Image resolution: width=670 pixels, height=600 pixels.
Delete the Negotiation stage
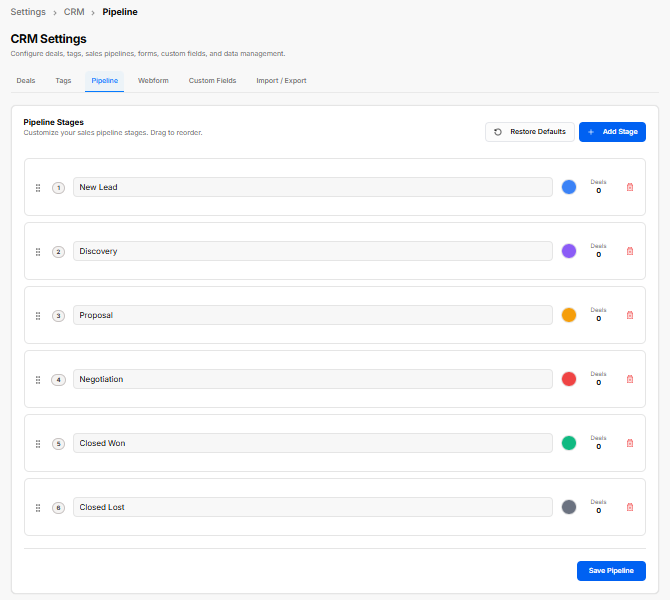(630, 379)
